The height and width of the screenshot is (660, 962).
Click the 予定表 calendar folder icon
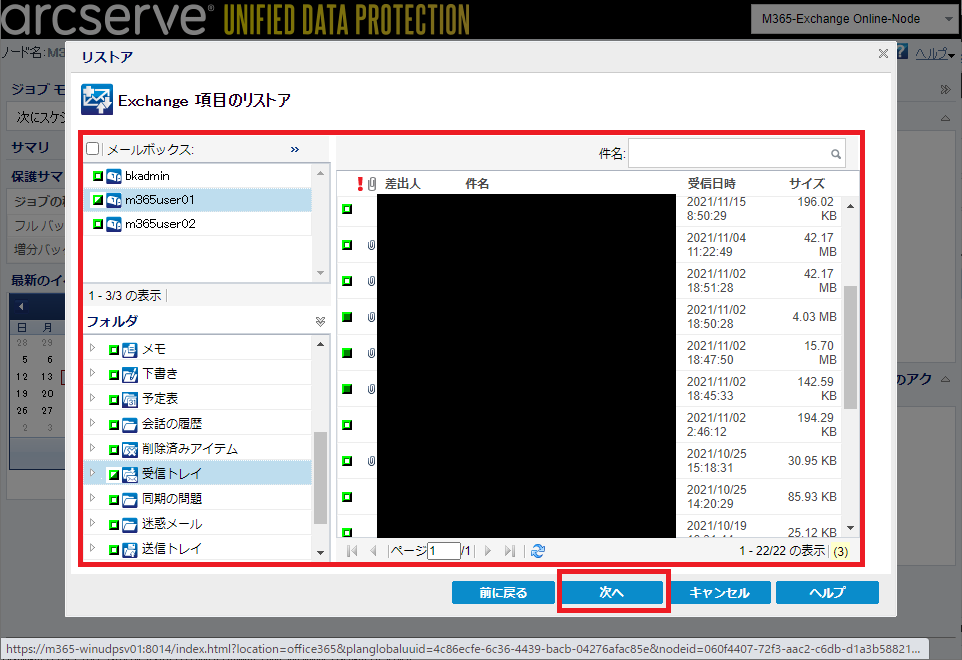pos(129,400)
